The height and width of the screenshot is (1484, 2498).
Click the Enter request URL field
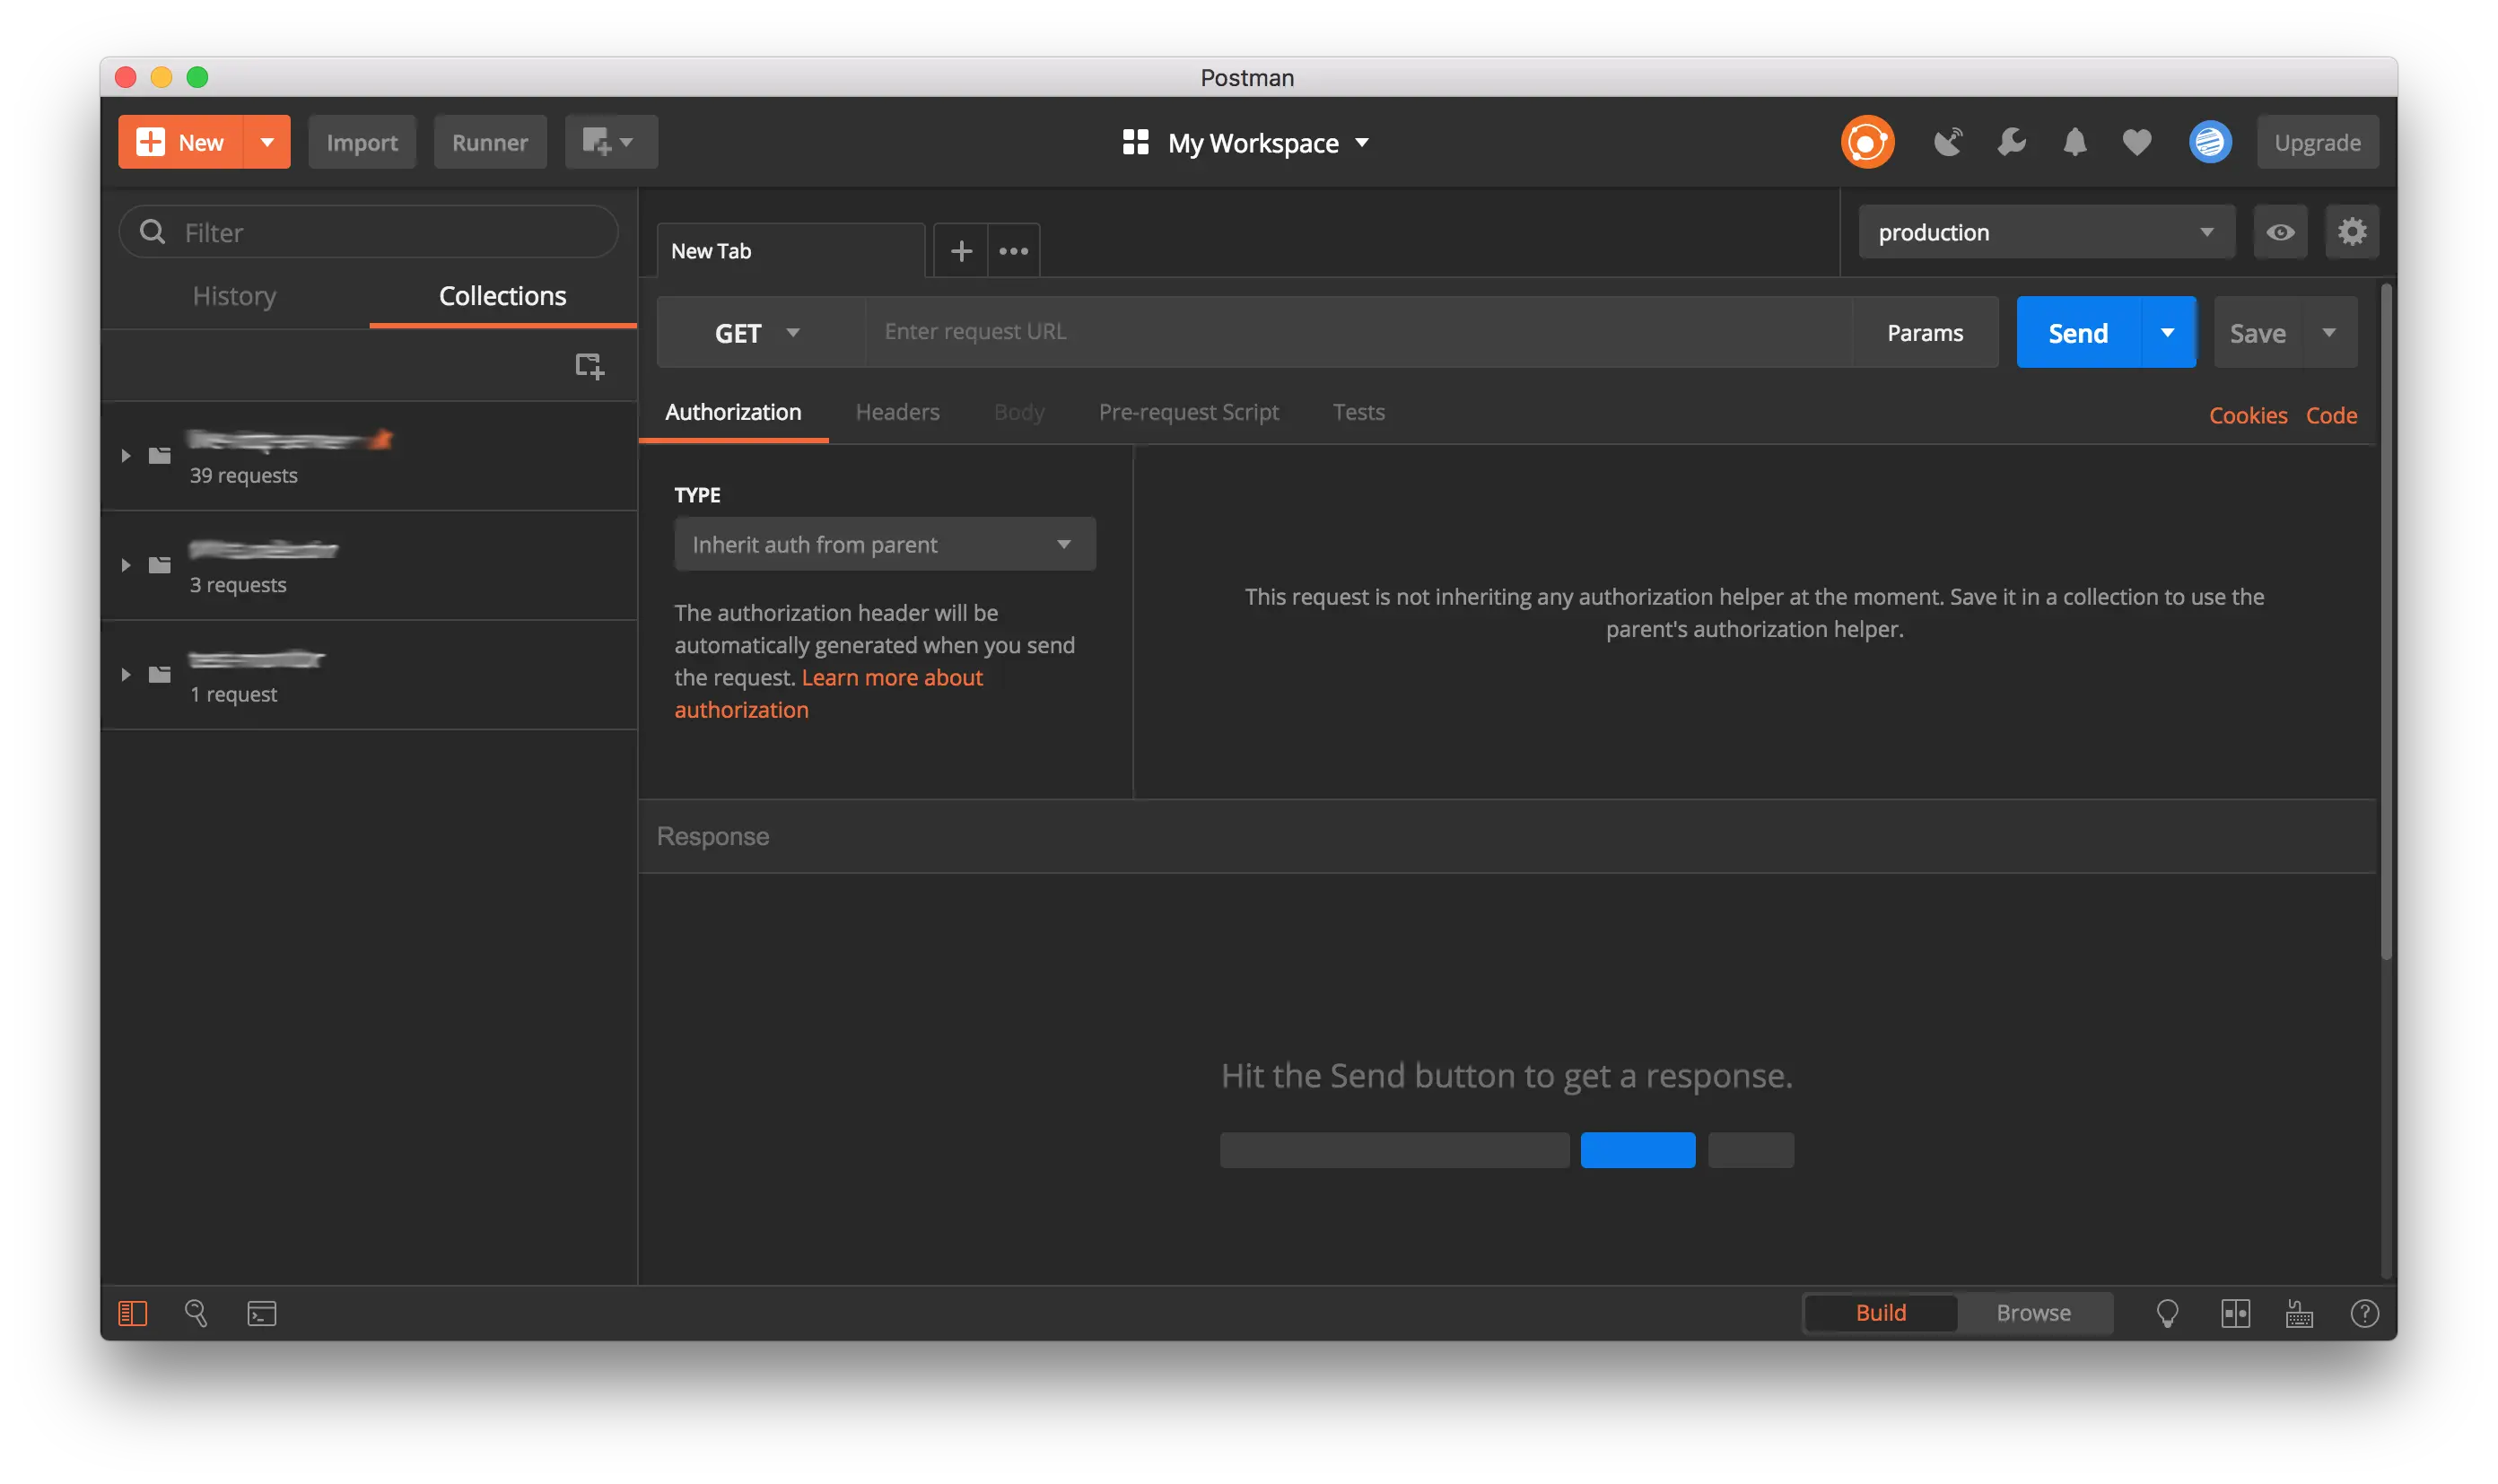click(1355, 332)
